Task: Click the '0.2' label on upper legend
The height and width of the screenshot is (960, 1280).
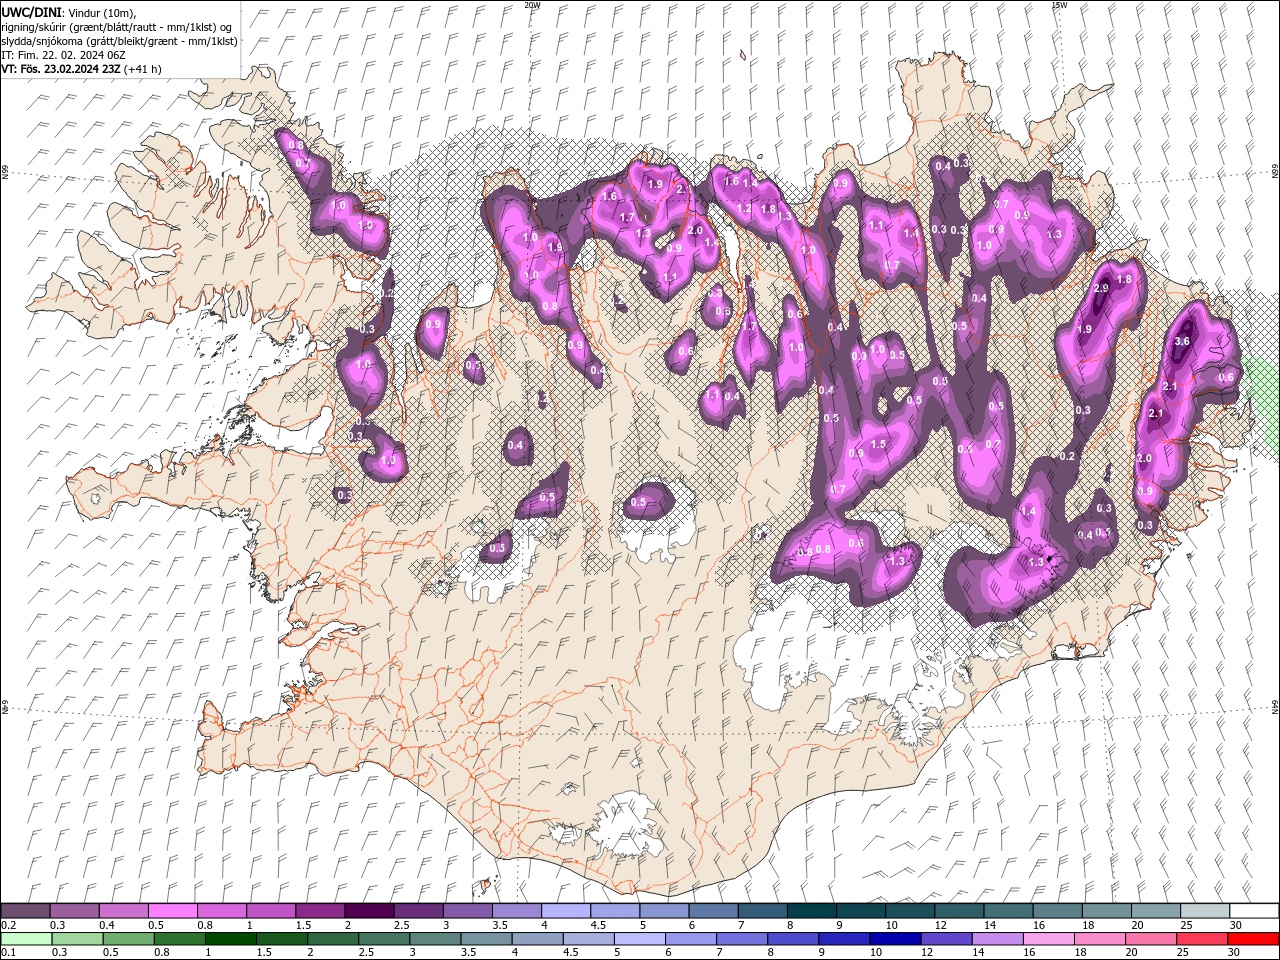Action: (x=8, y=925)
